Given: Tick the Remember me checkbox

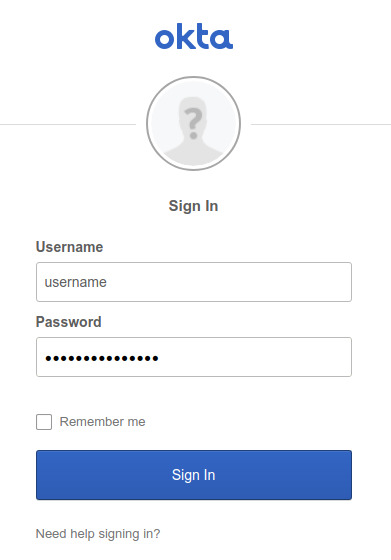Looking at the screenshot, I should (x=44, y=422).
